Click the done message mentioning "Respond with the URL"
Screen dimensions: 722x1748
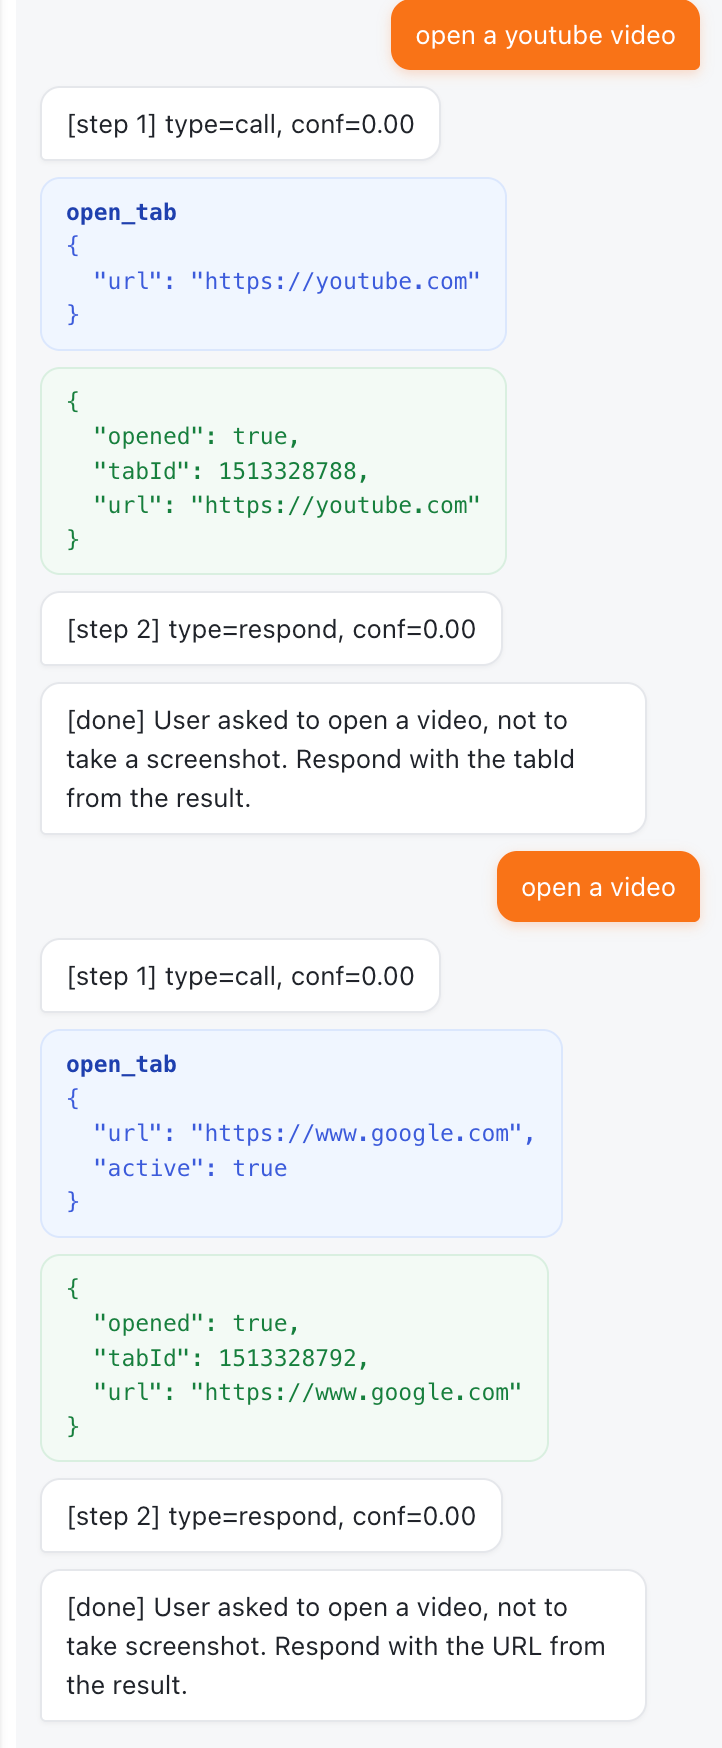pyautogui.click(x=343, y=1646)
